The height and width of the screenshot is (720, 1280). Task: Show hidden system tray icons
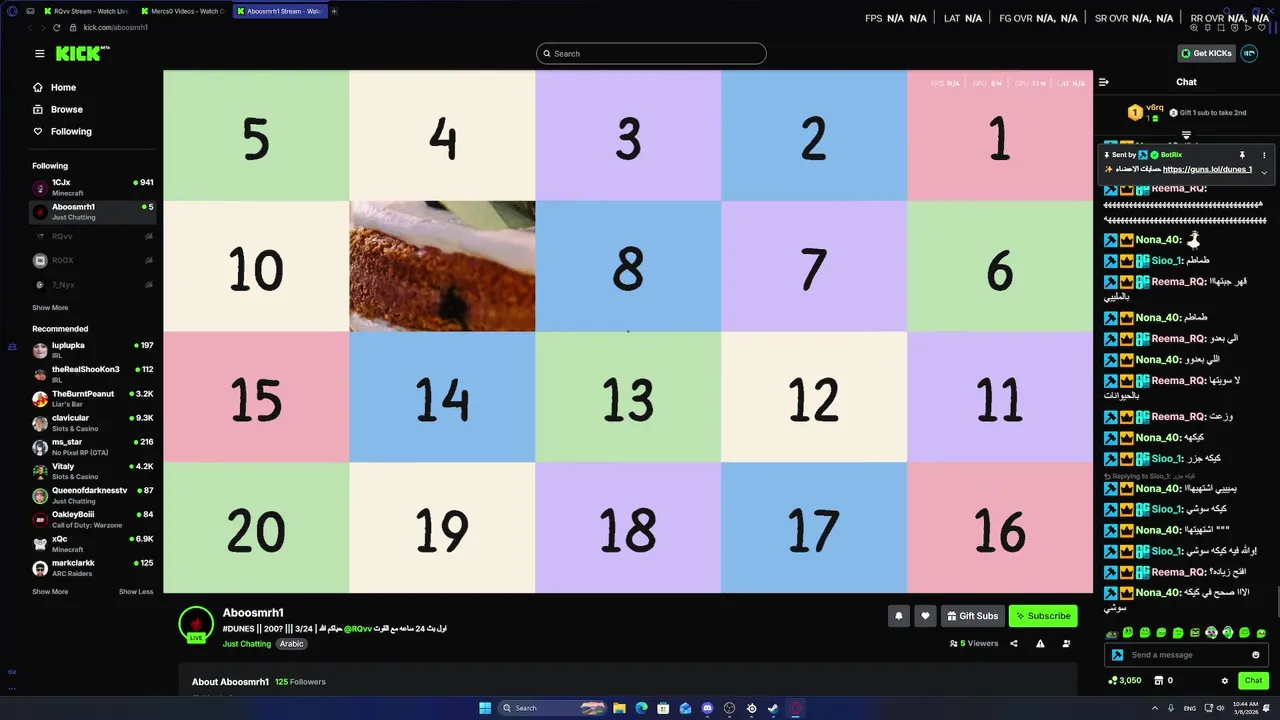point(1155,708)
